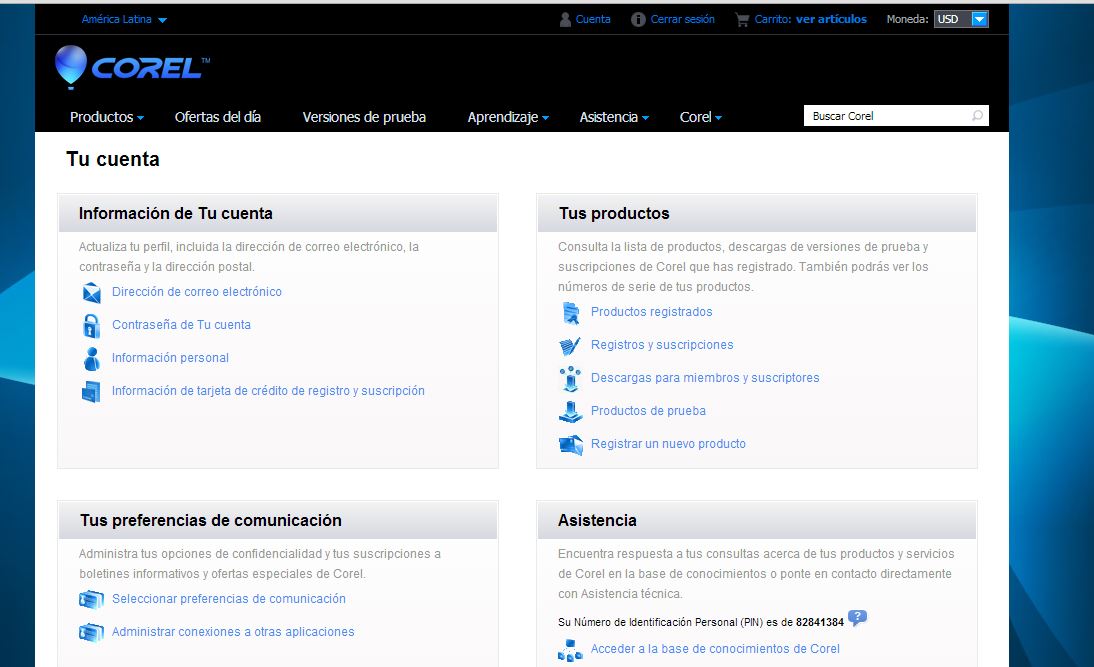The height and width of the screenshot is (667, 1094).
Task: Open Descargas para miembros y suscriptores
Action: point(705,378)
